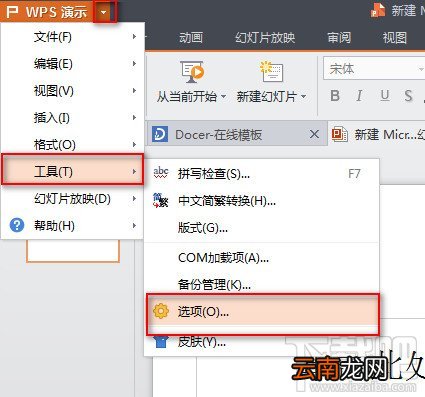The image size is (425, 397).
Task: Switch to the 幻灯片放映 ribbon tab
Action: coord(265,38)
